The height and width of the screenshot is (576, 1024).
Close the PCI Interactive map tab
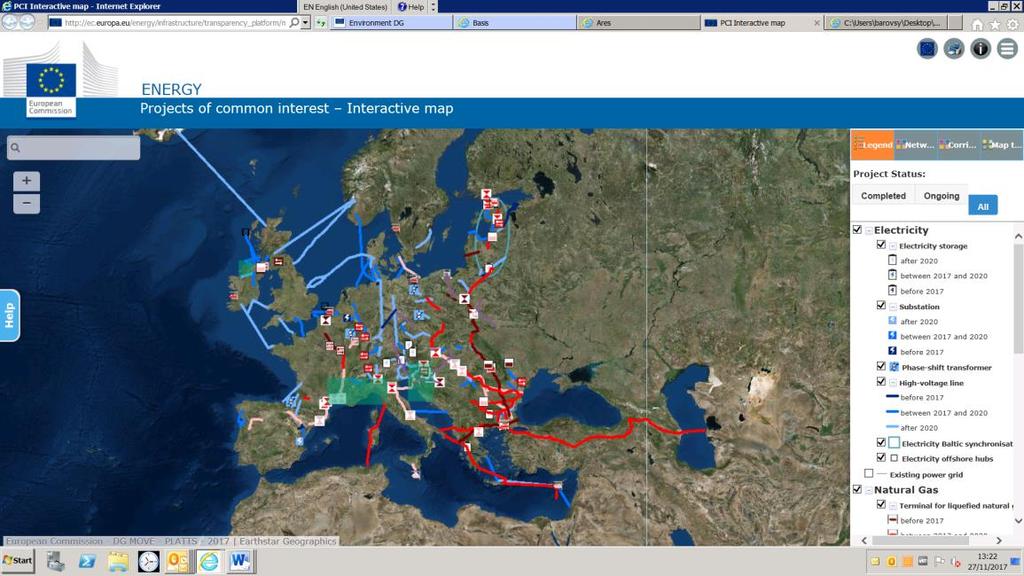tap(816, 23)
